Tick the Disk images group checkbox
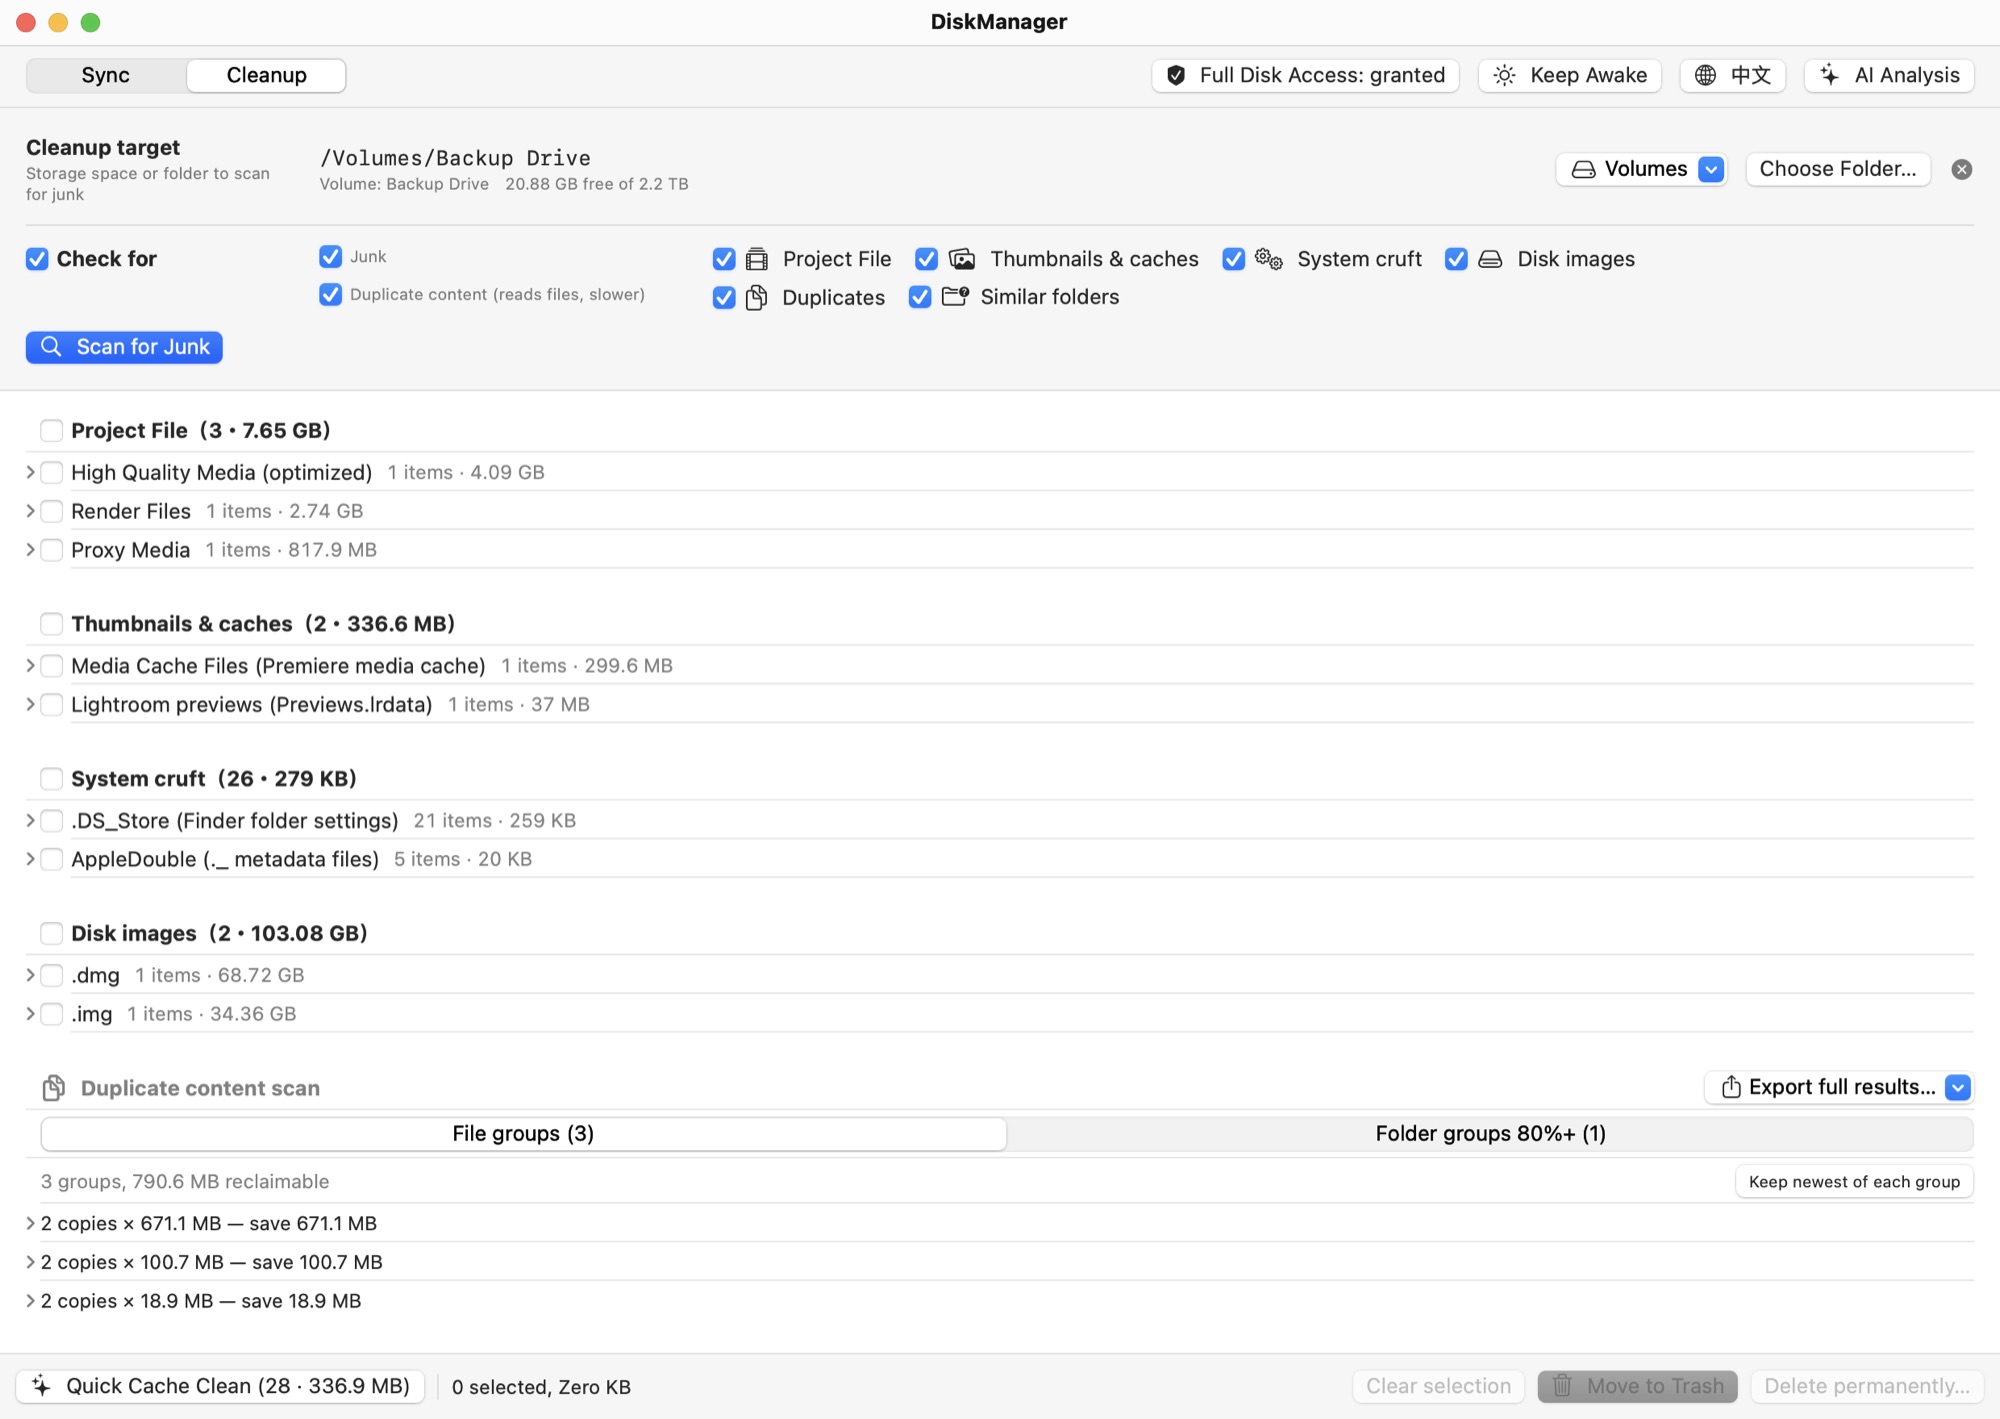The height and width of the screenshot is (1419, 2000). 52,933
